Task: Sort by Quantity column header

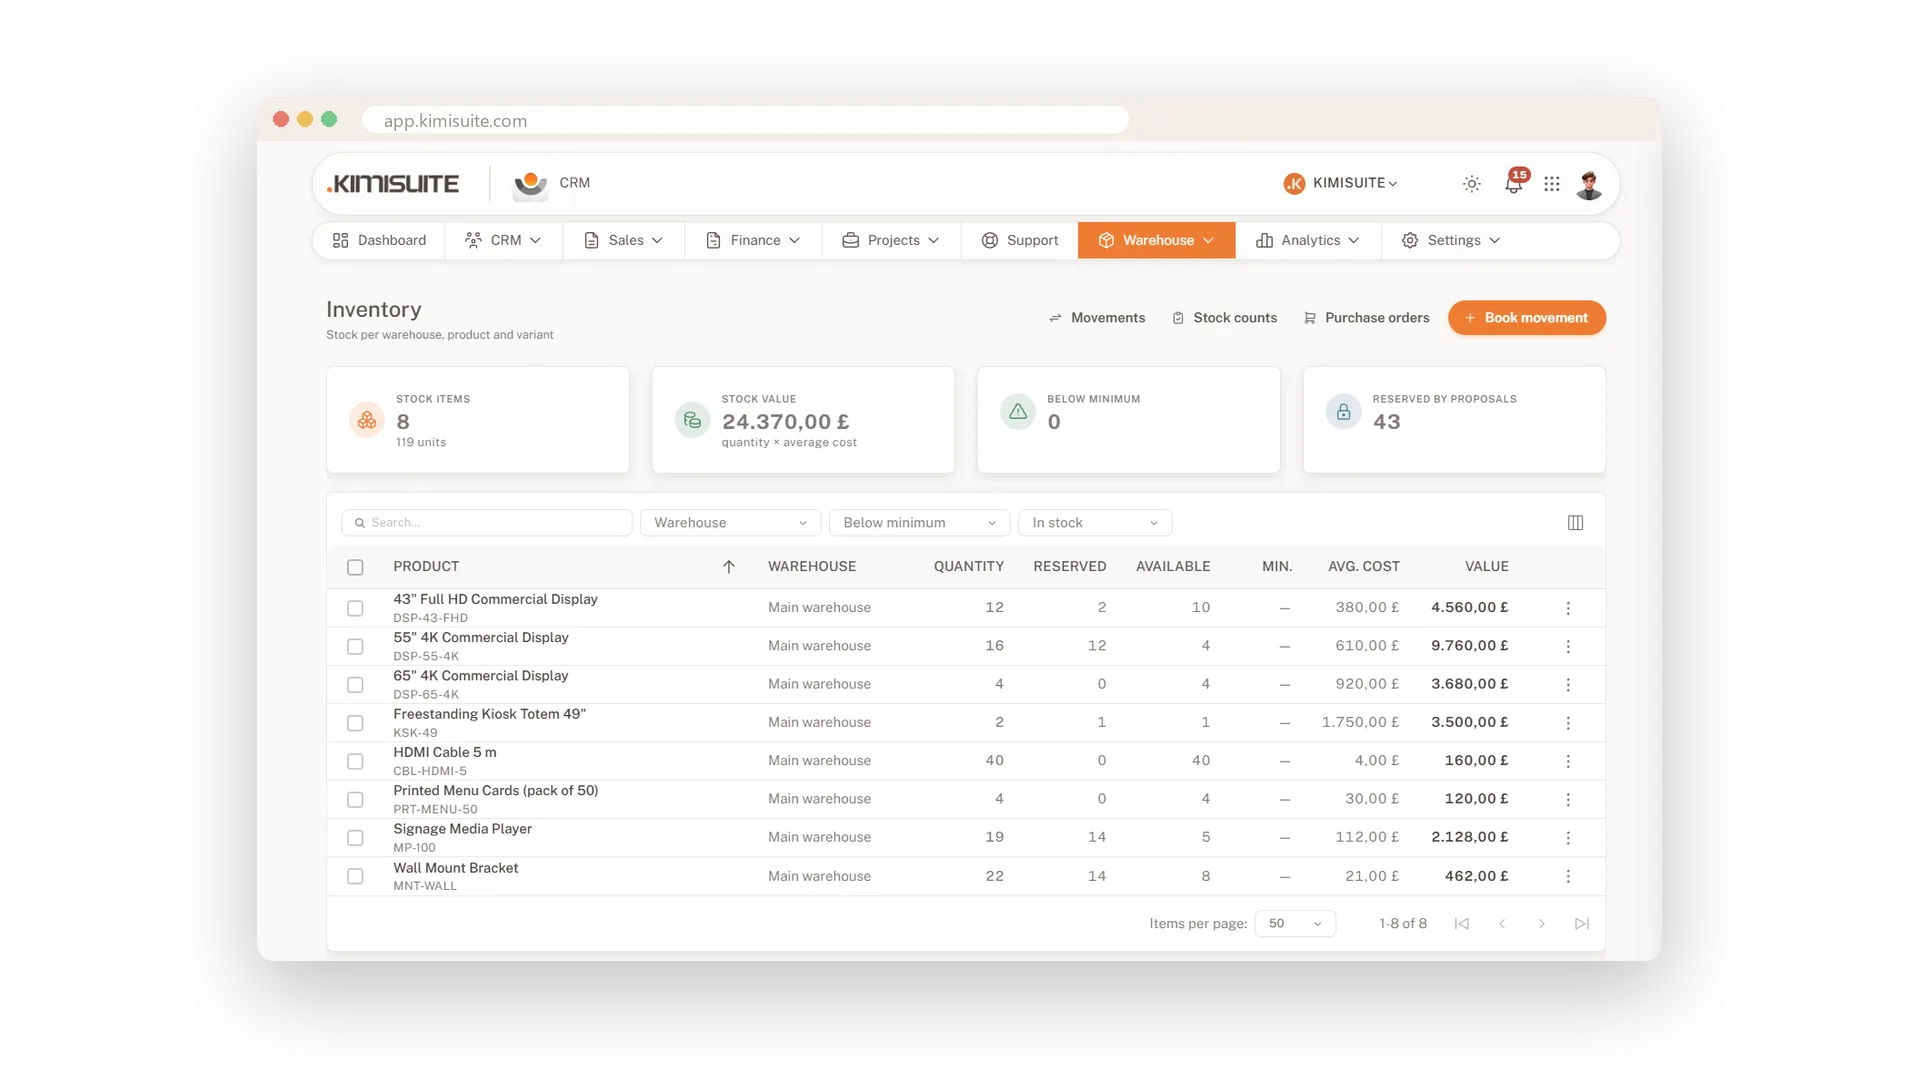Action: [x=968, y=567]
